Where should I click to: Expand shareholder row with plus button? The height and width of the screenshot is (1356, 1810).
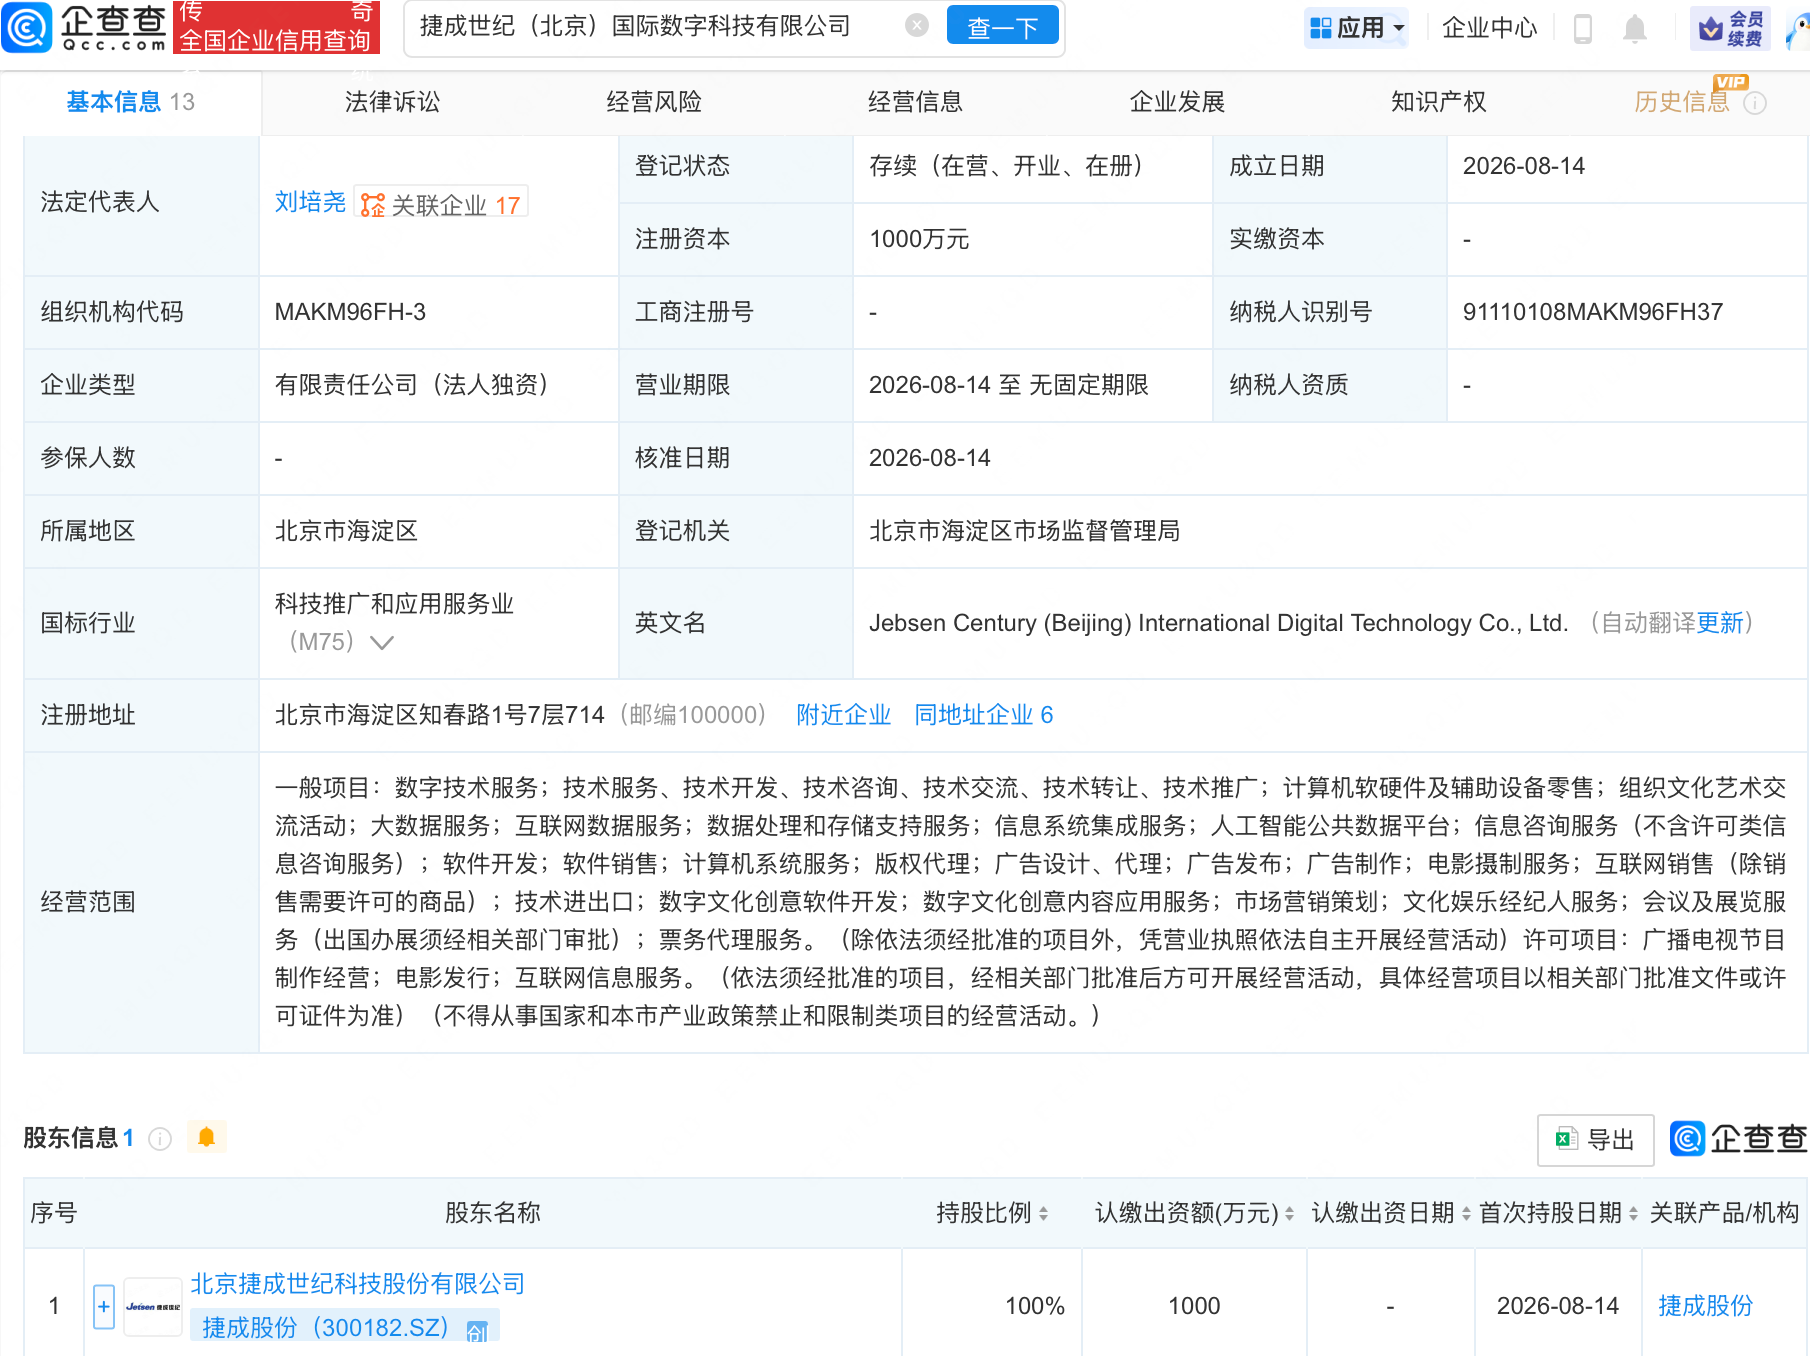tap(104, 1306)
